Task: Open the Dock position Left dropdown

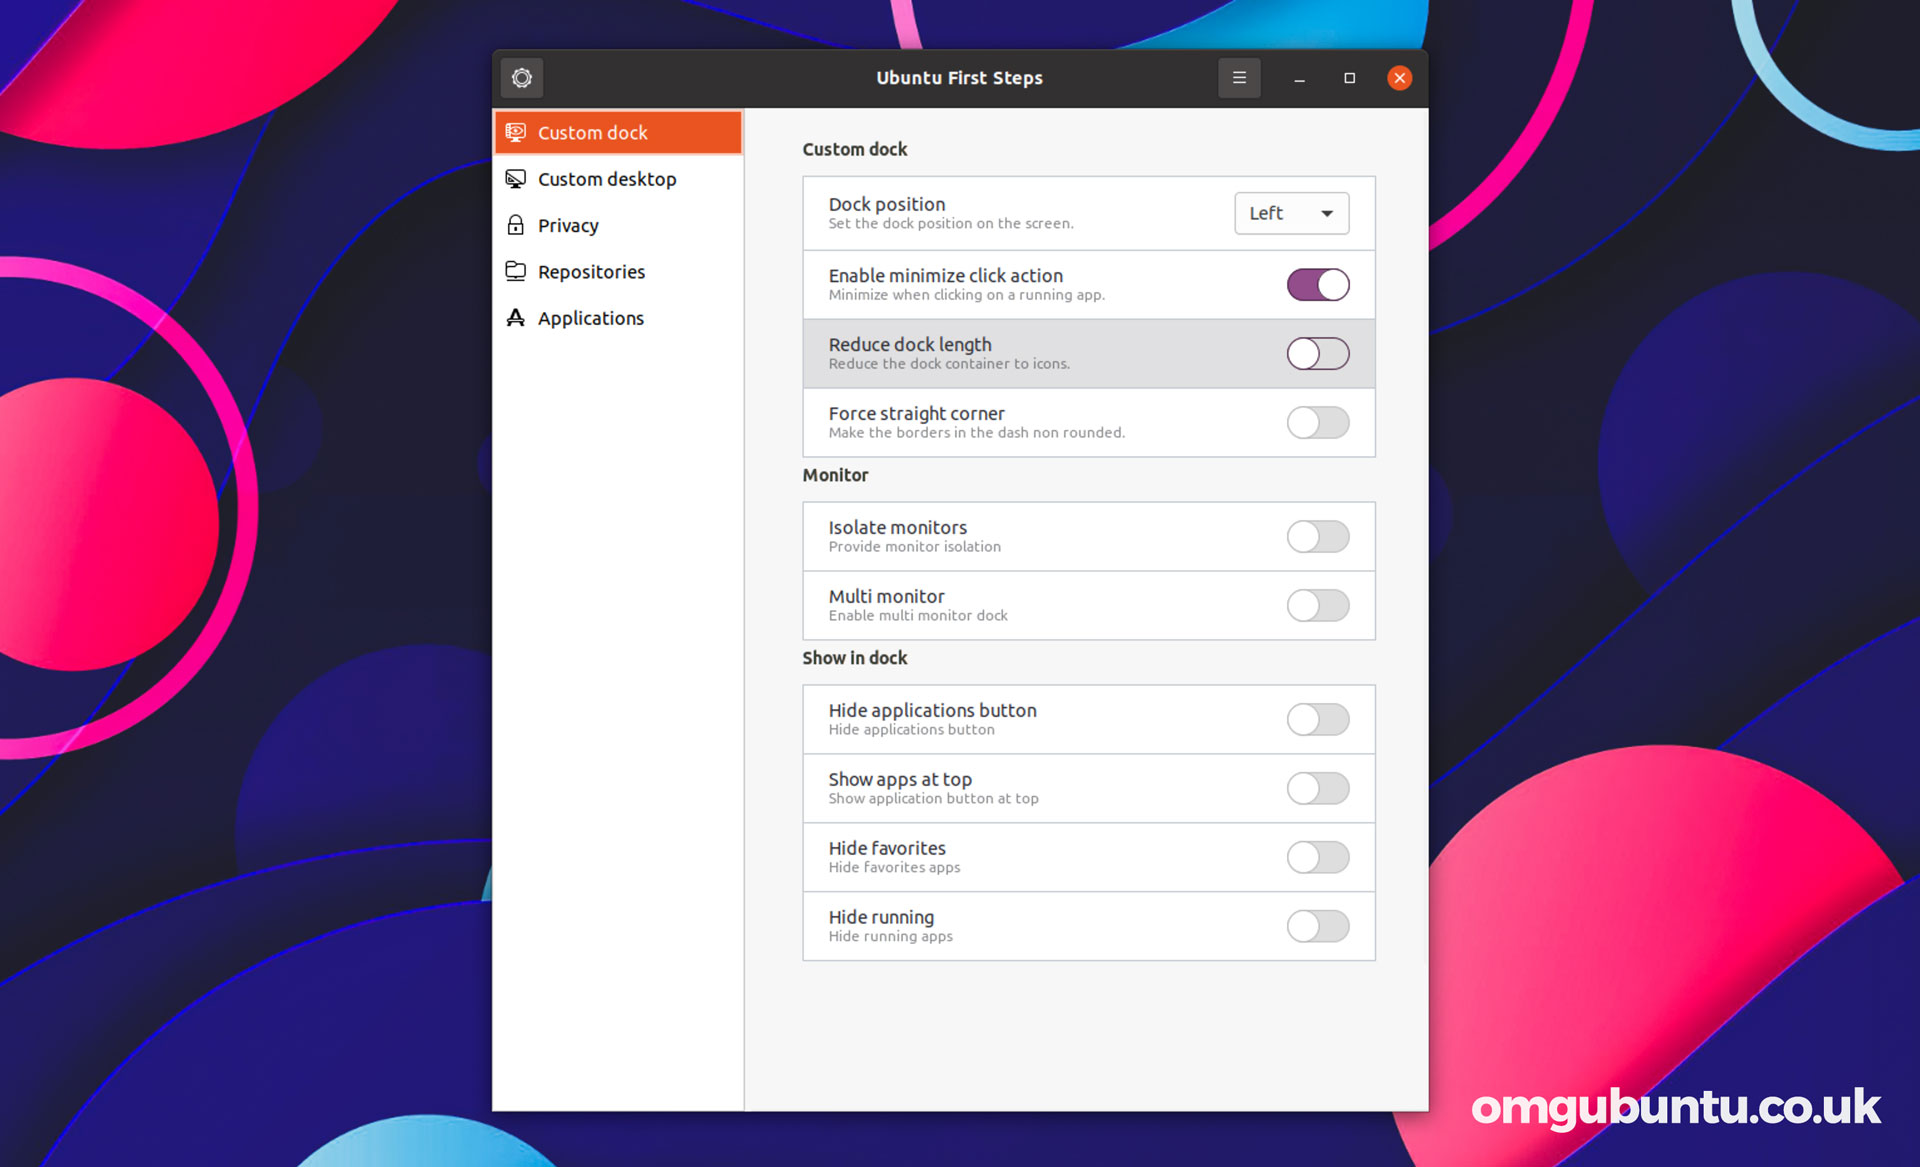Action: [1291, 213]
